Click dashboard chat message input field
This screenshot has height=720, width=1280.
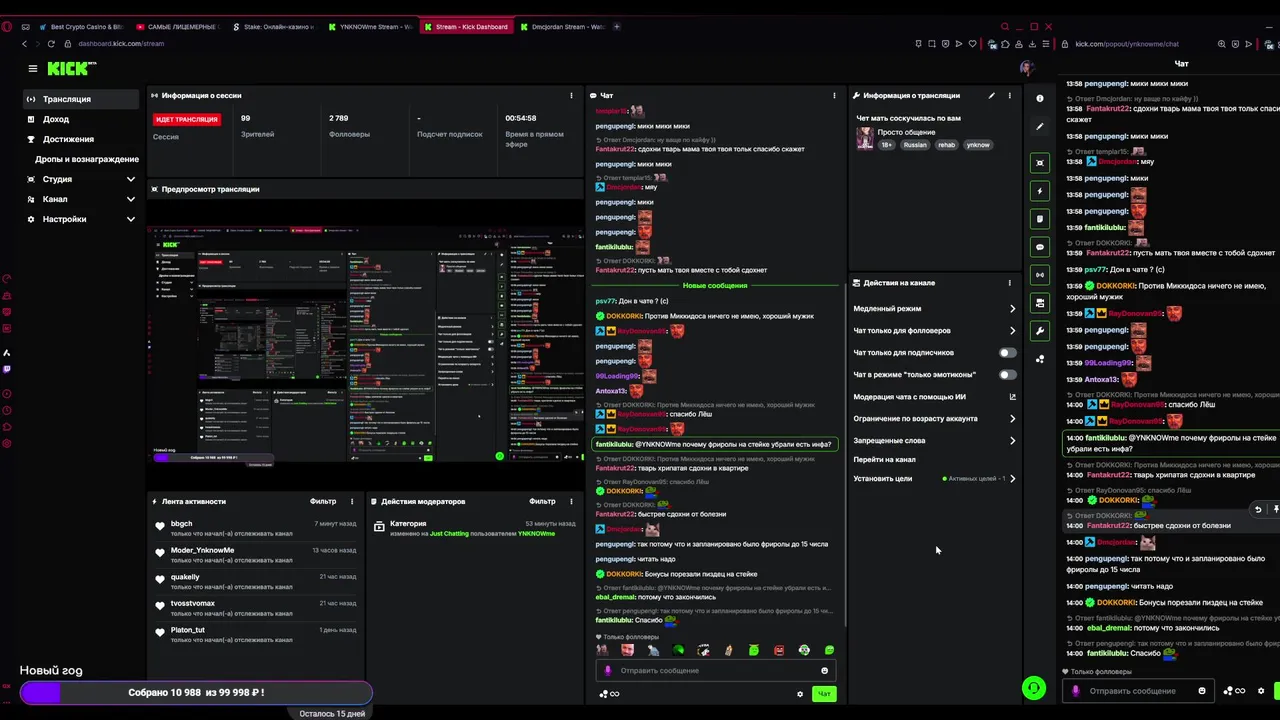pos(715,670)
